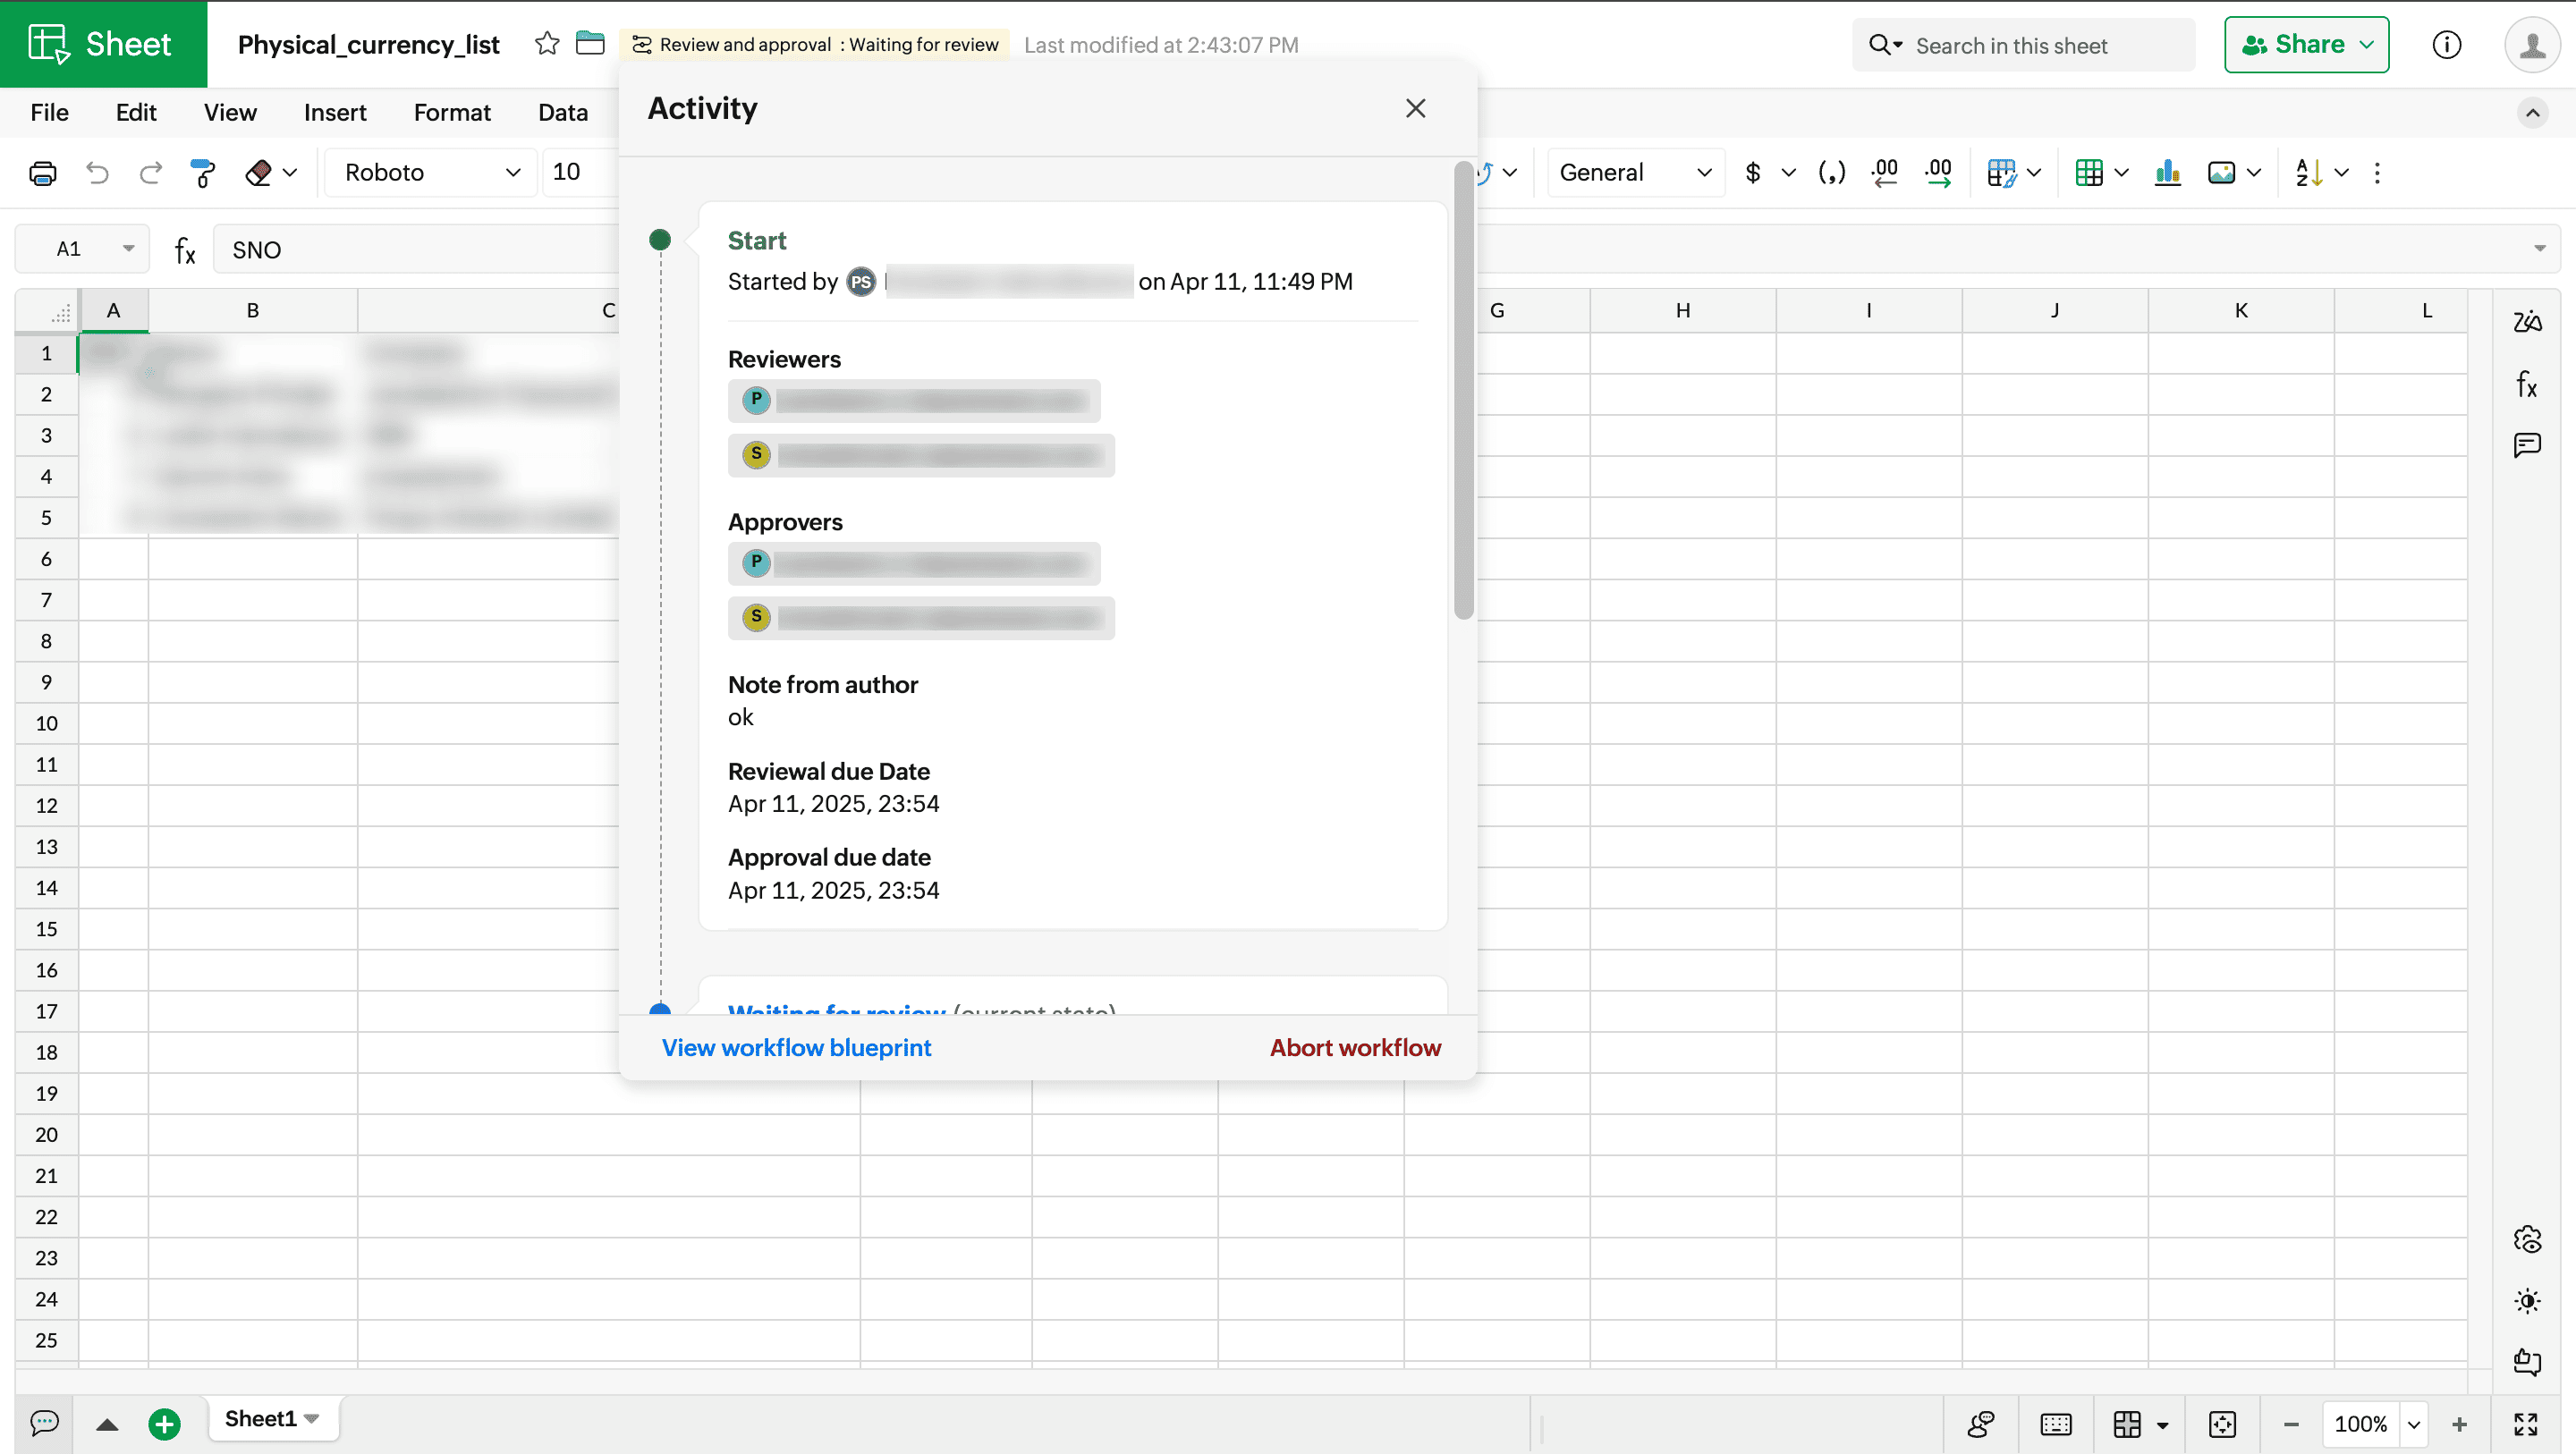Open the Share button dropdown
Screen dimensions: 2576x1454
pyautogui.click(x=2366, y=45)
